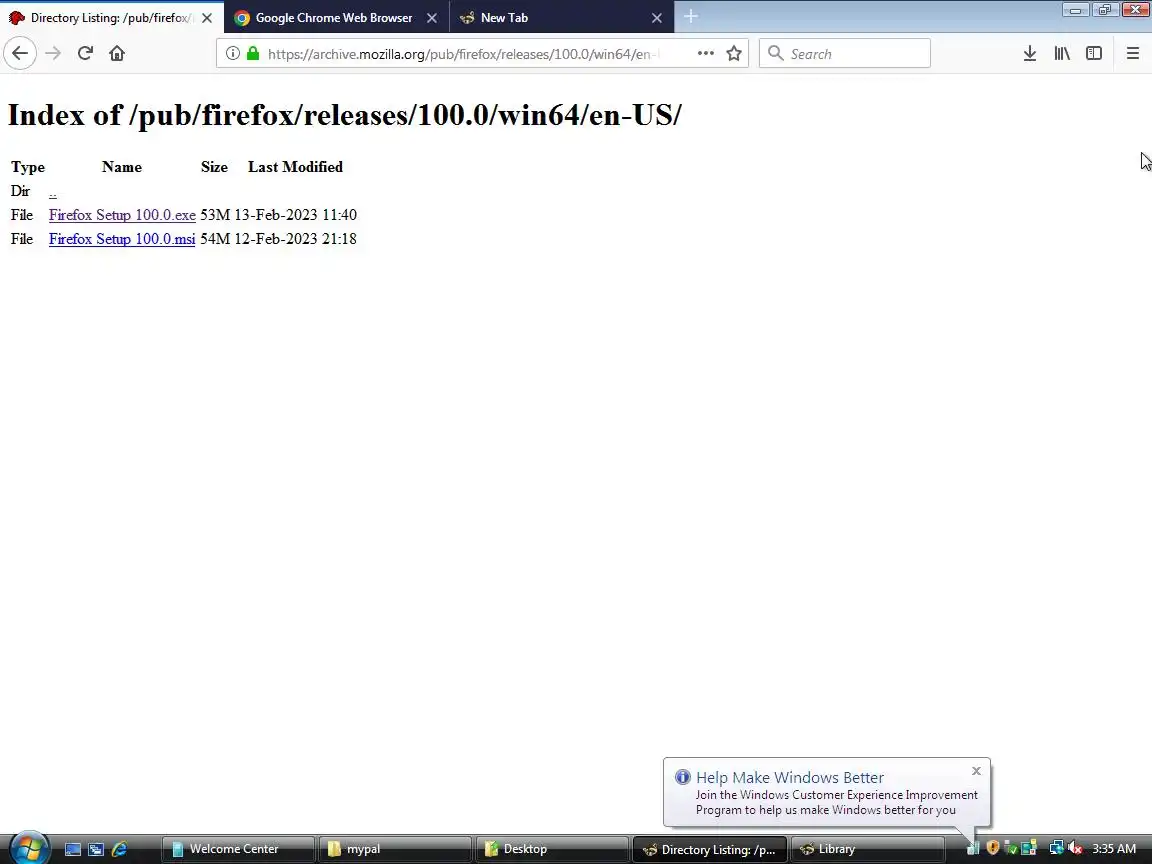Open the Help Make Windows Better notification

827,793
